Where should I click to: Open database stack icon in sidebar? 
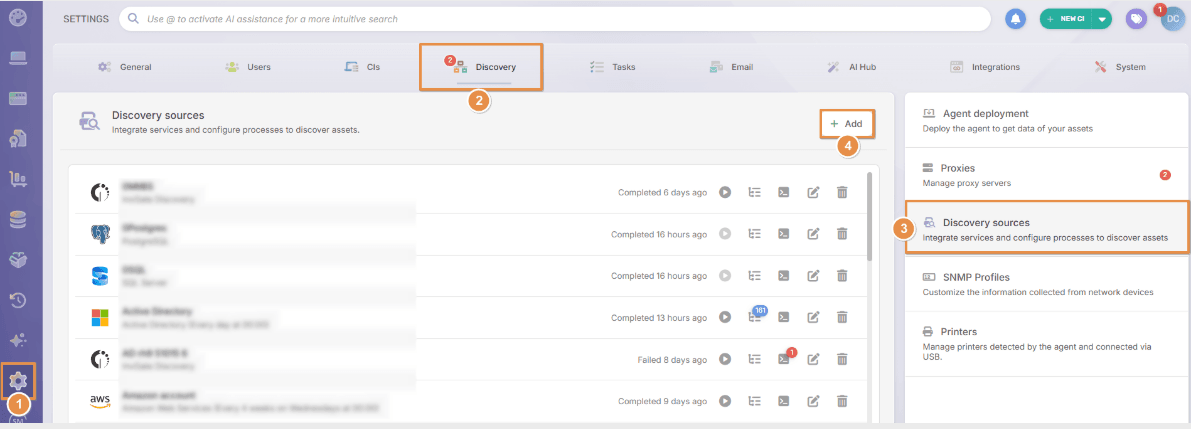point(18,219)
